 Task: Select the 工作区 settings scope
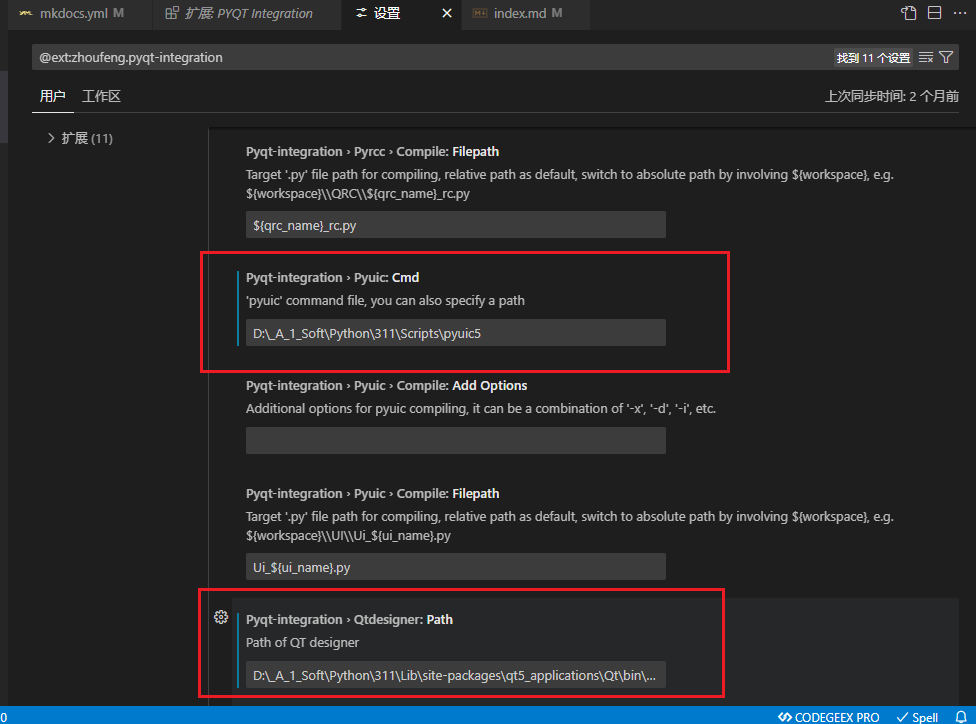coord(101,96)
